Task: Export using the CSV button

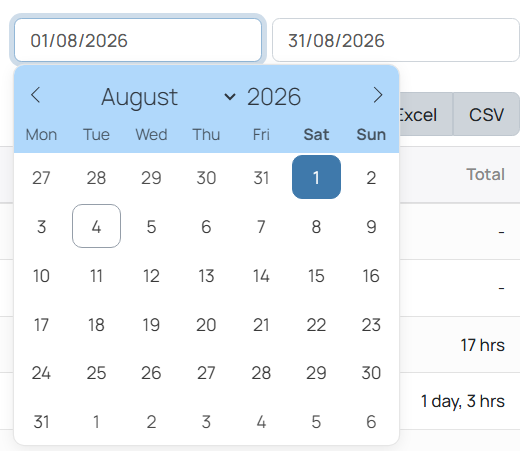Action: point(487,114)
